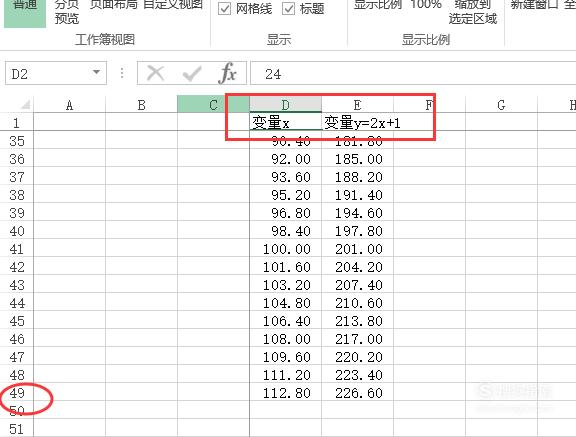Expand the Name Box dropdown arrow
Image resolution: width=576 pixels, height=437 pixels.
[97, 72]
